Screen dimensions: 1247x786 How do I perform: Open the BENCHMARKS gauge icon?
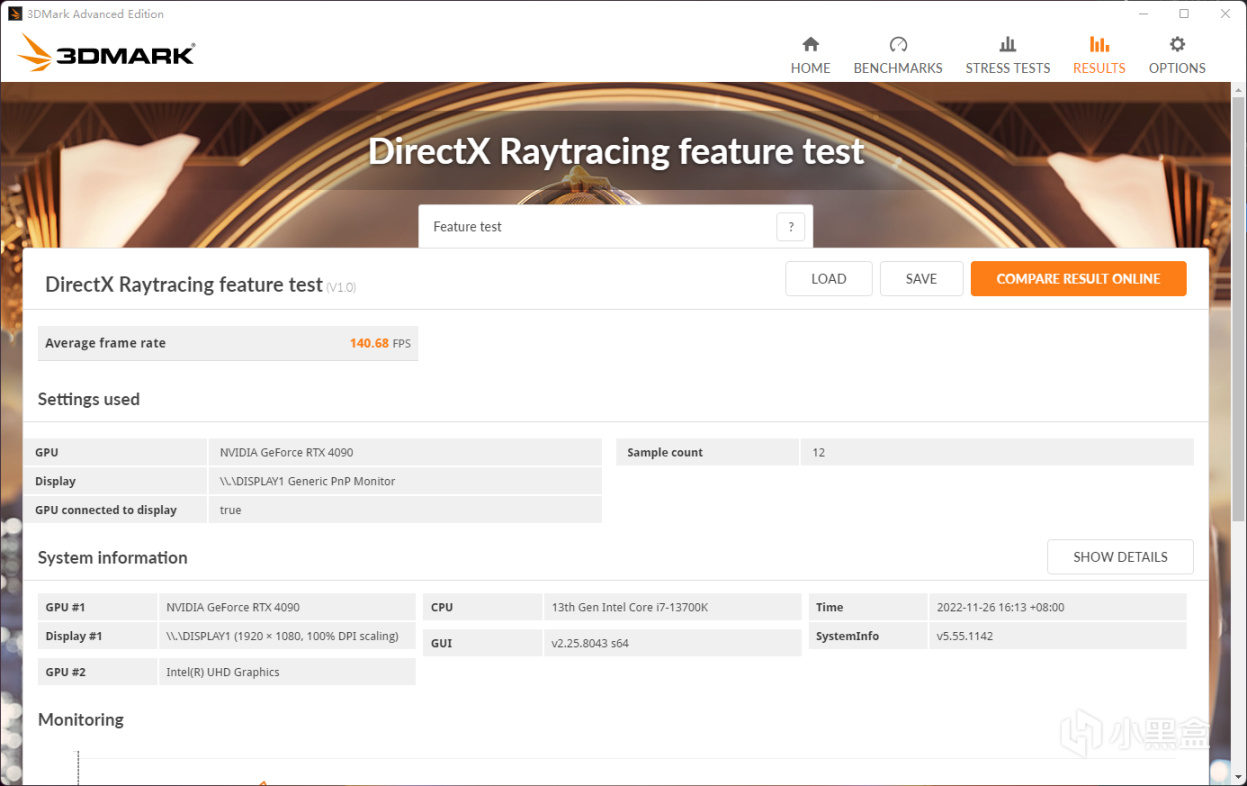pyautogui.click(x=898, y=45)
